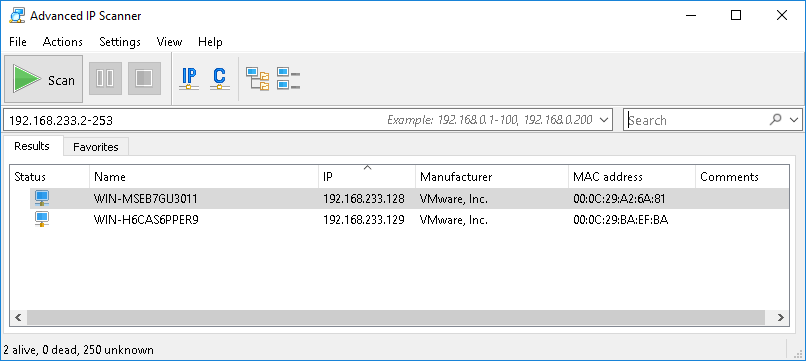806x361 pixels.
Task: Click the Expand all toolbar icon
Action: [x=258, y=79]
